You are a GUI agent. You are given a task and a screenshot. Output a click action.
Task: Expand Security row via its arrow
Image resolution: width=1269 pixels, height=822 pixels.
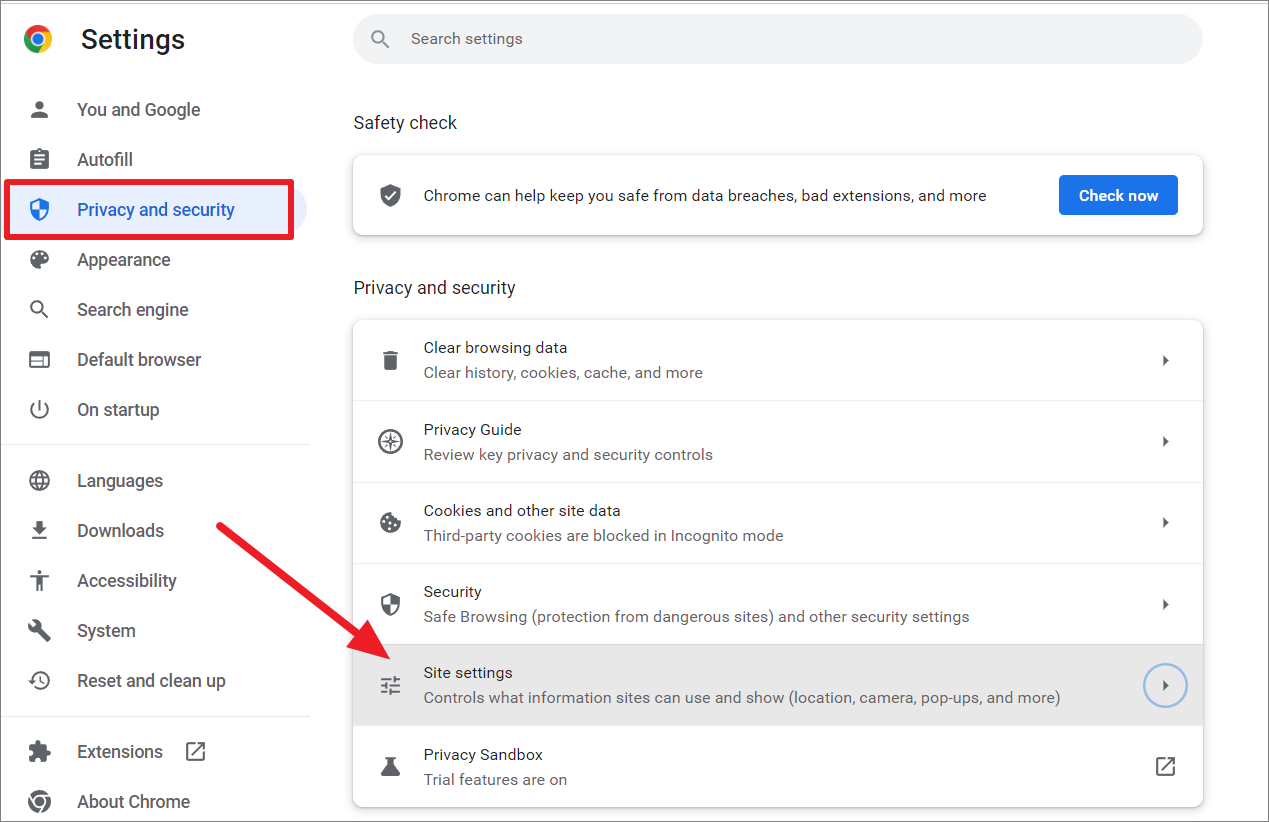click(1165, 604)
